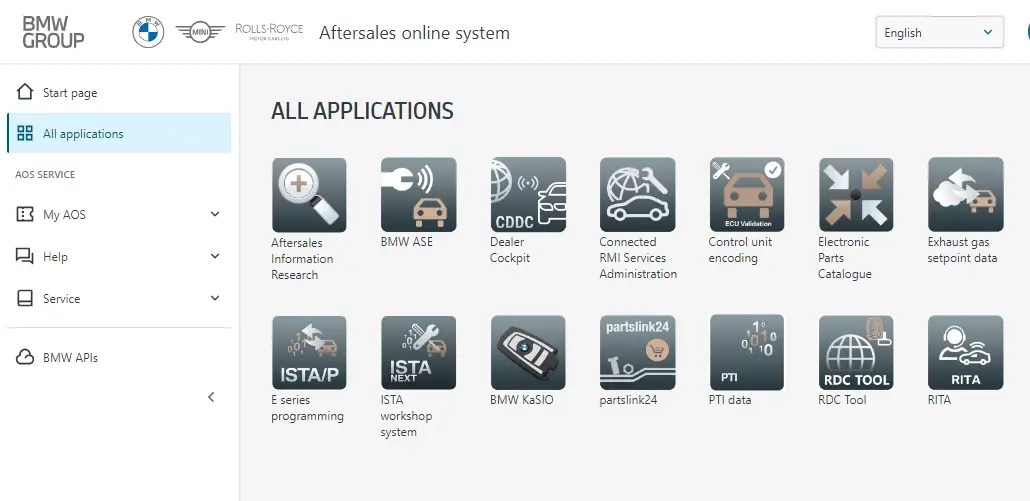Click the Start page home icon
Viewport: 1030px width, 501px height.
pyautogui.click(x=25, y=92)
